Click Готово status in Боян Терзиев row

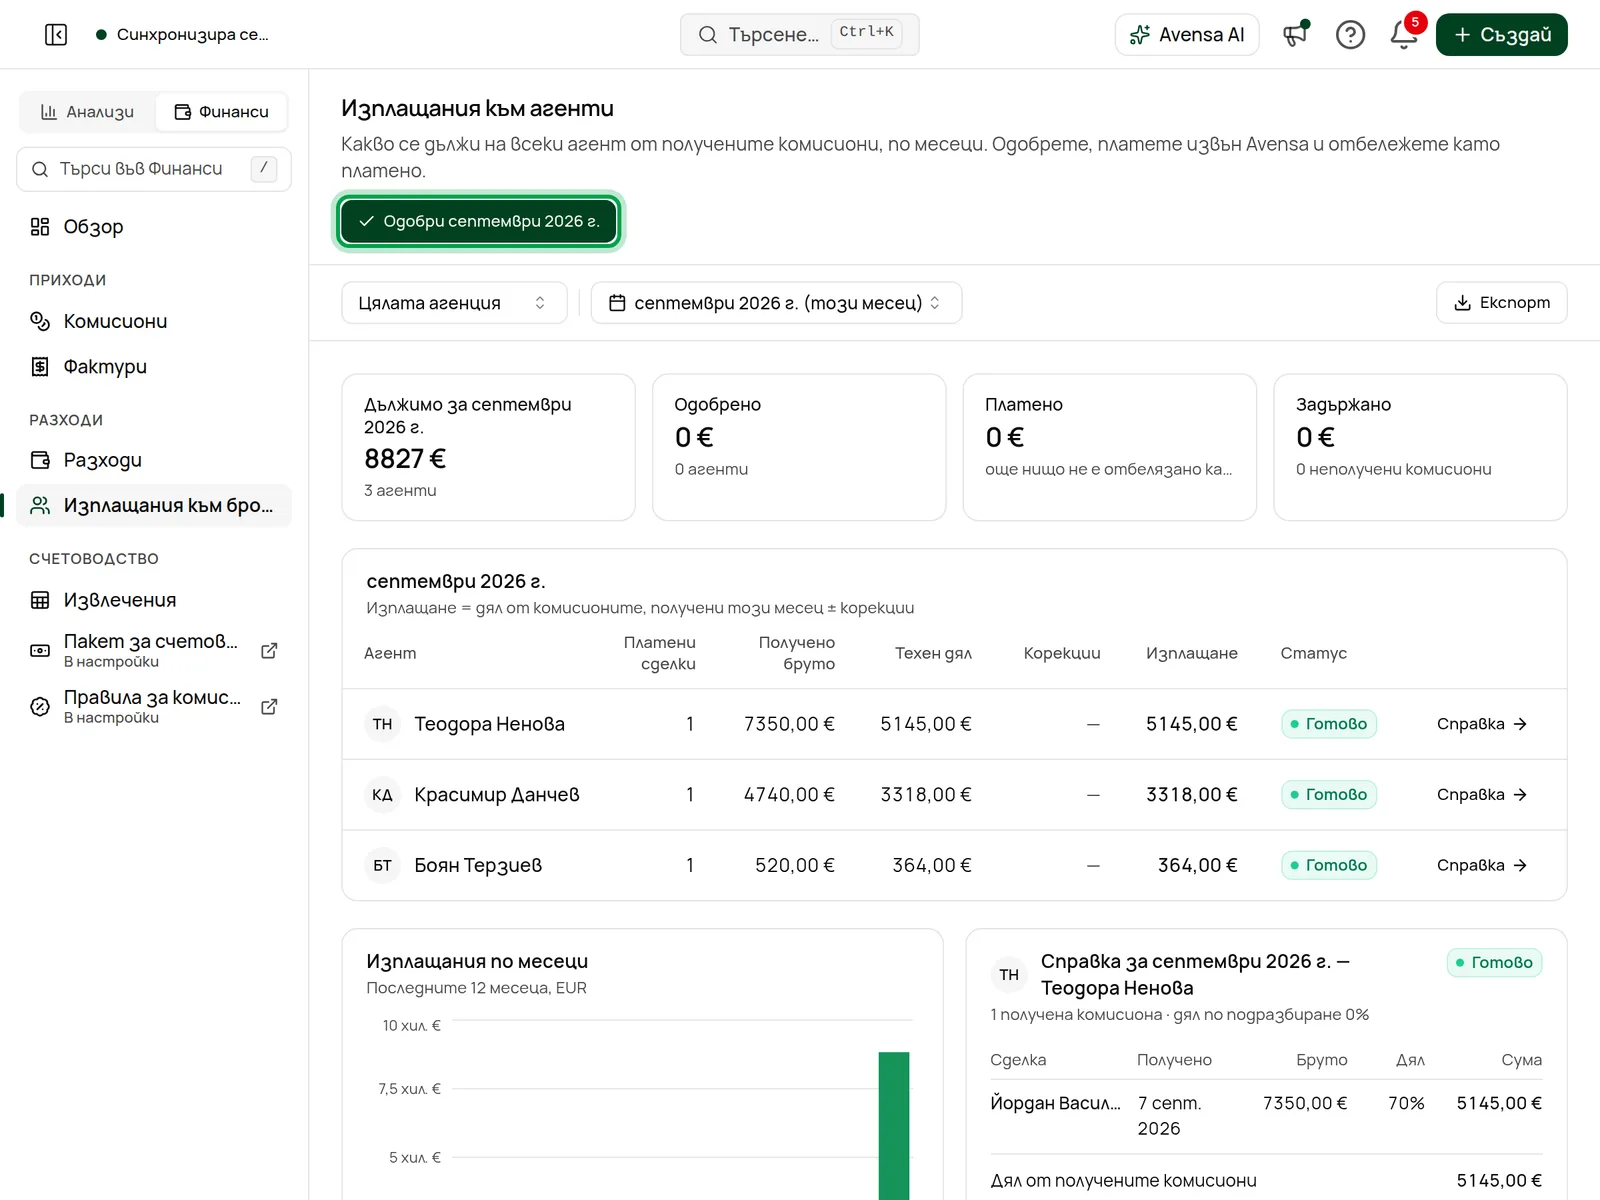[x=1328, y=866]
